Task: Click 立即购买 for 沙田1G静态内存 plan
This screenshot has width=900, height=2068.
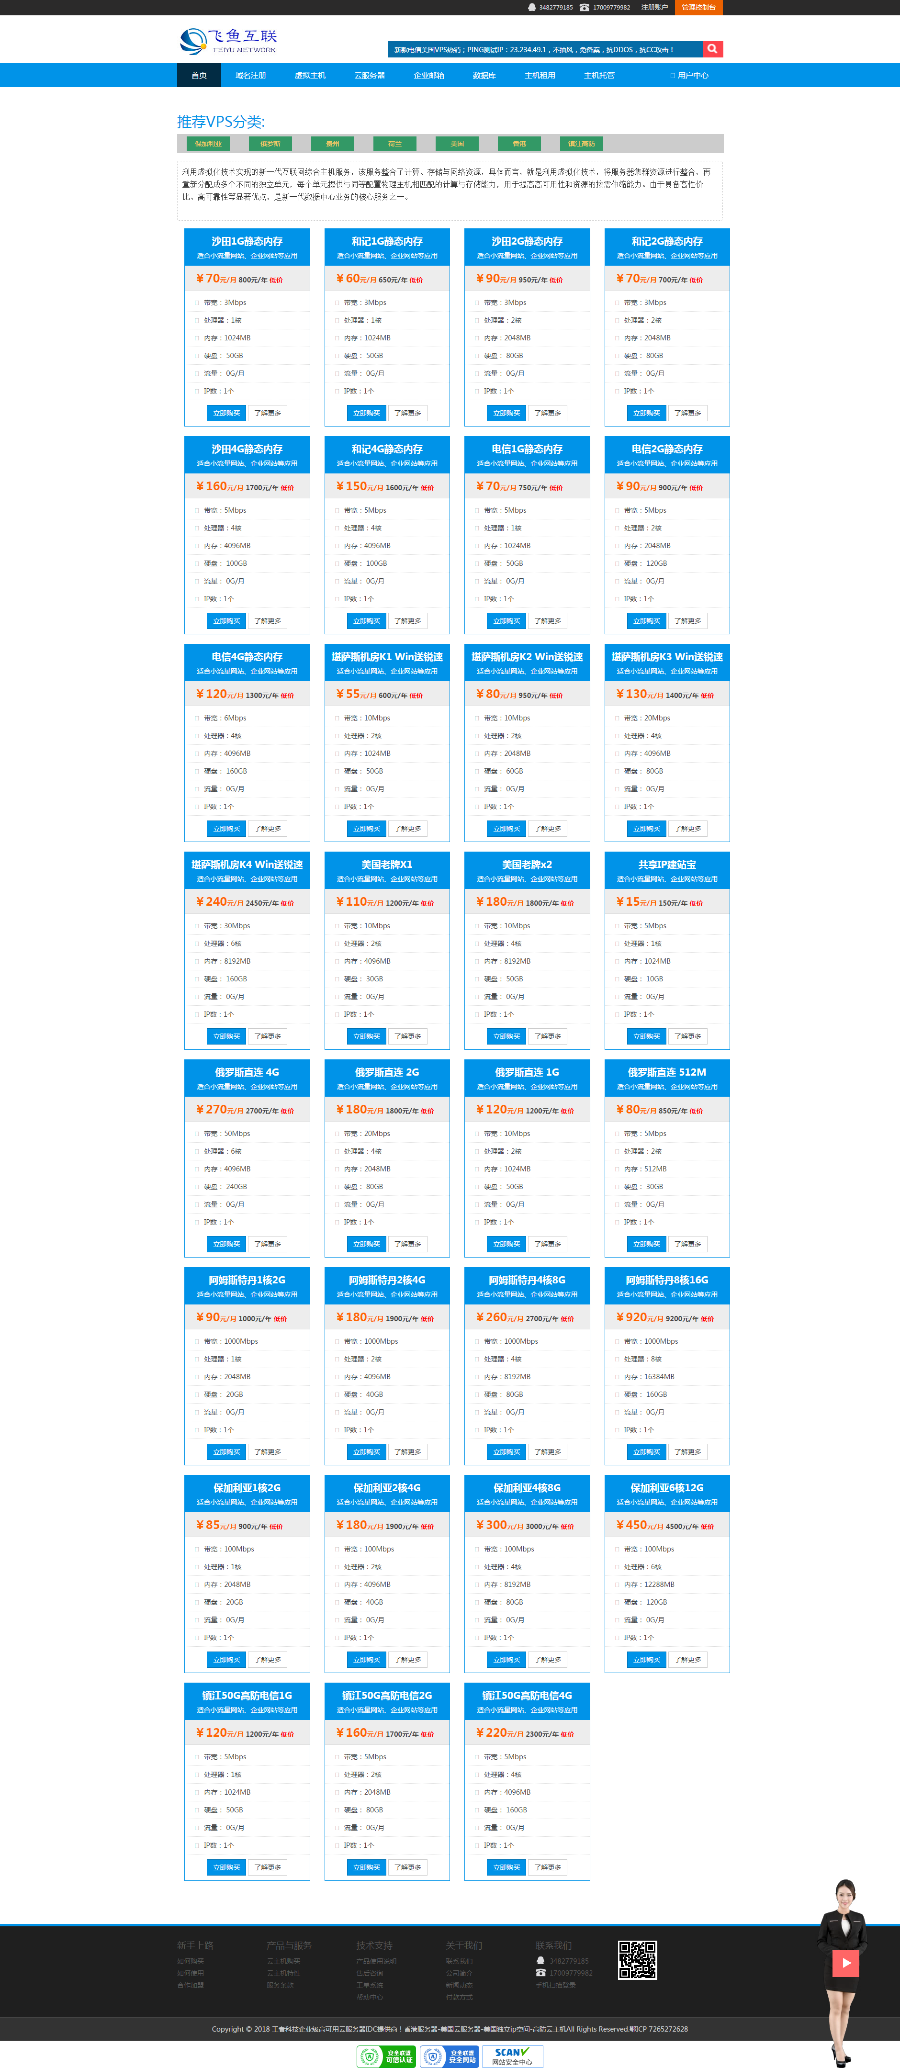Action: (226, 412)
